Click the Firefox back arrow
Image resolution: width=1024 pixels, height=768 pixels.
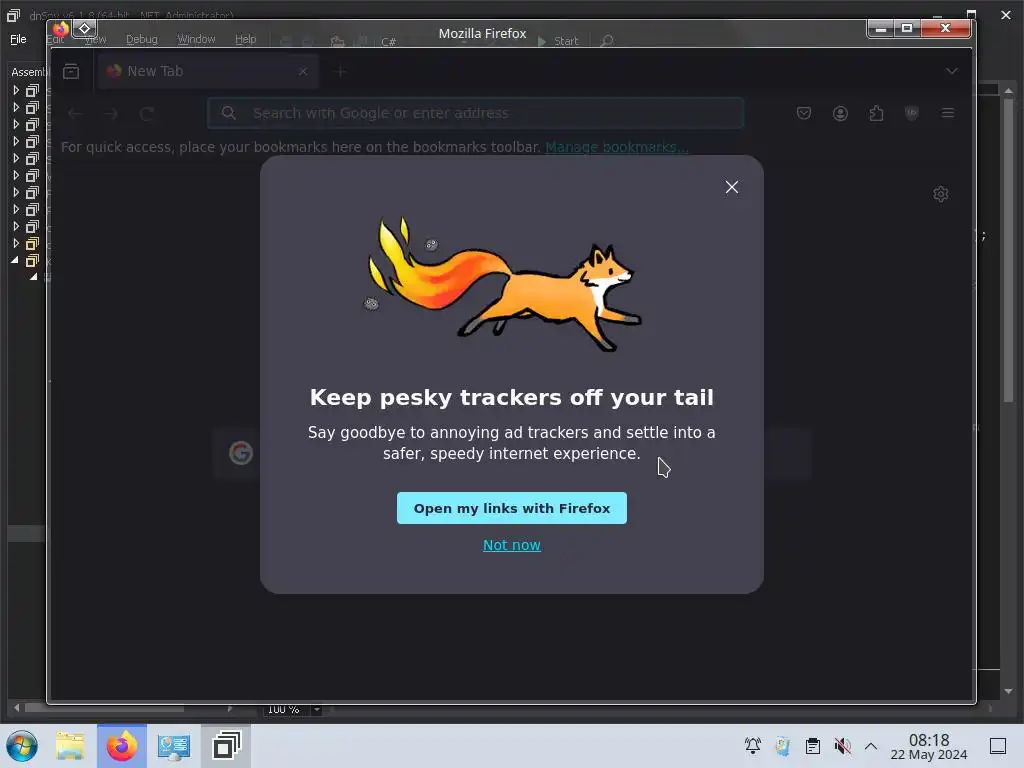point(75,114)
